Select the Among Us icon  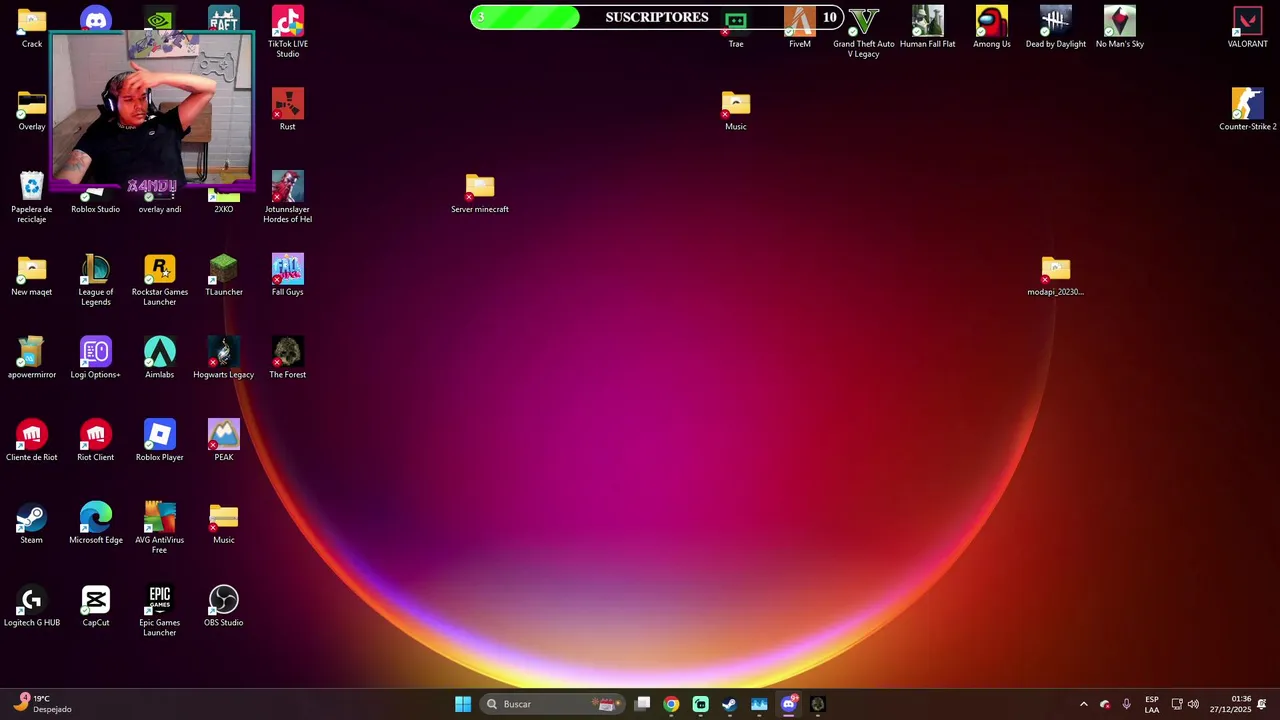(992, 27)
